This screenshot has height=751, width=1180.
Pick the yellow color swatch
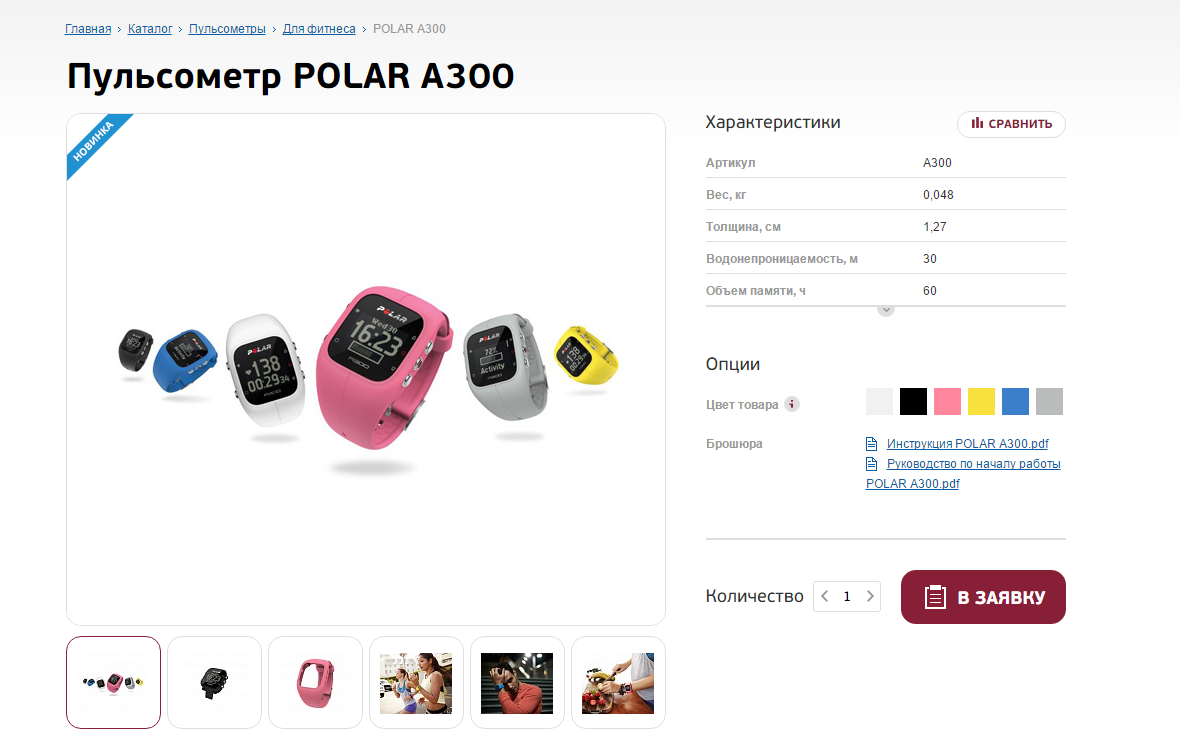coord(981,402)
